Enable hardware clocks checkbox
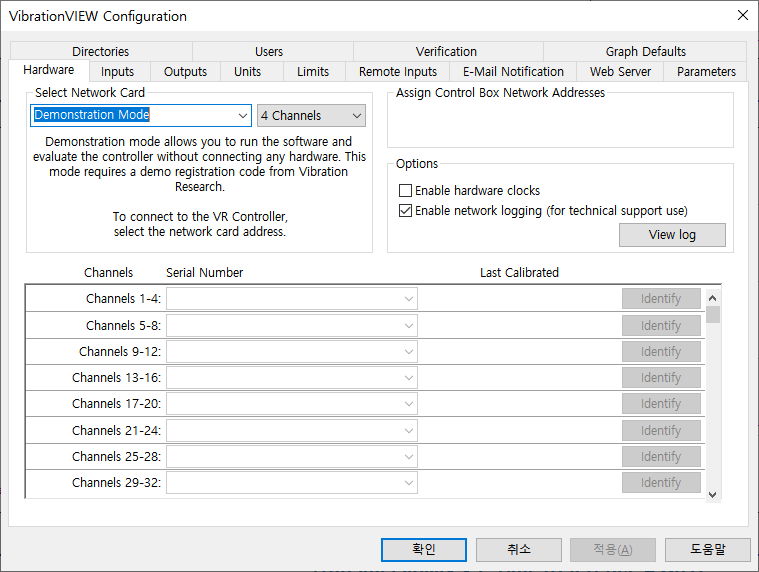759x572 pixels. coord(405,191)
